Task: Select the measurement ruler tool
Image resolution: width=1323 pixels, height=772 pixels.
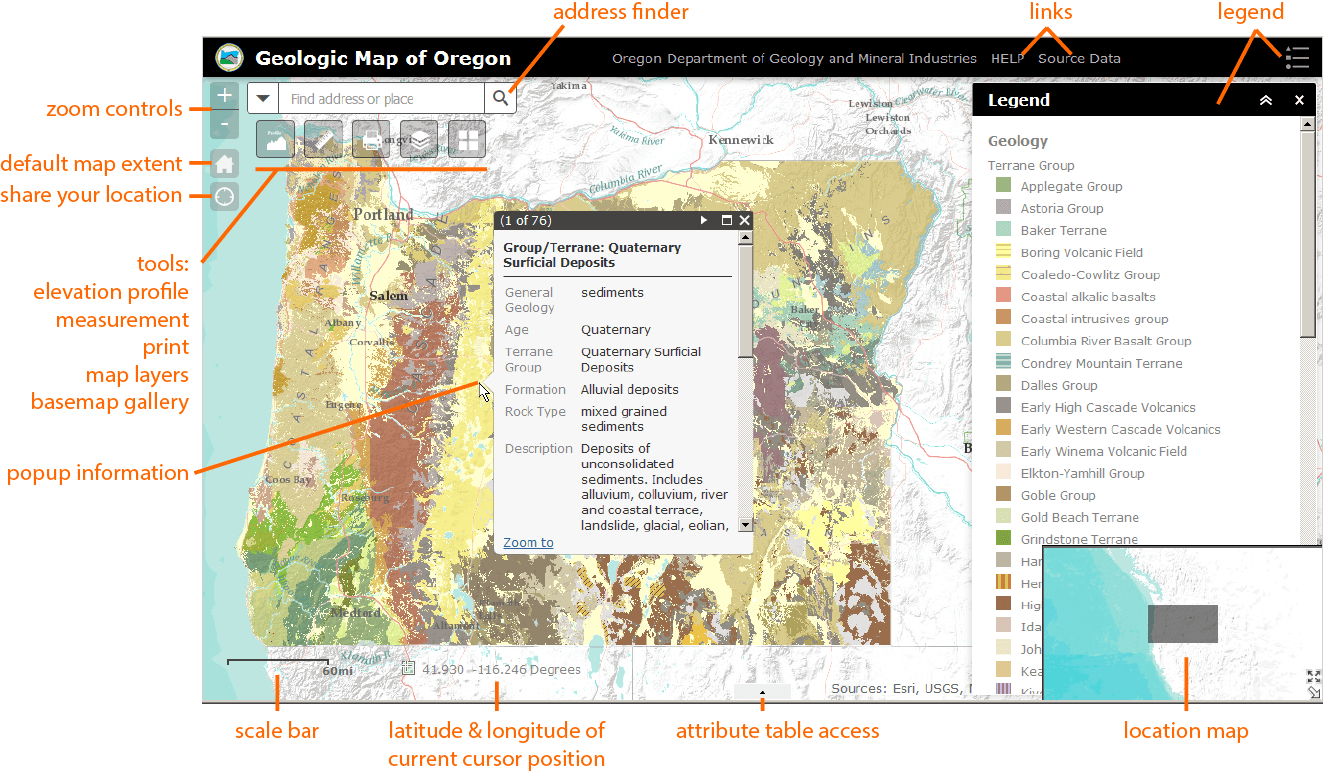Action: point(323,139)
